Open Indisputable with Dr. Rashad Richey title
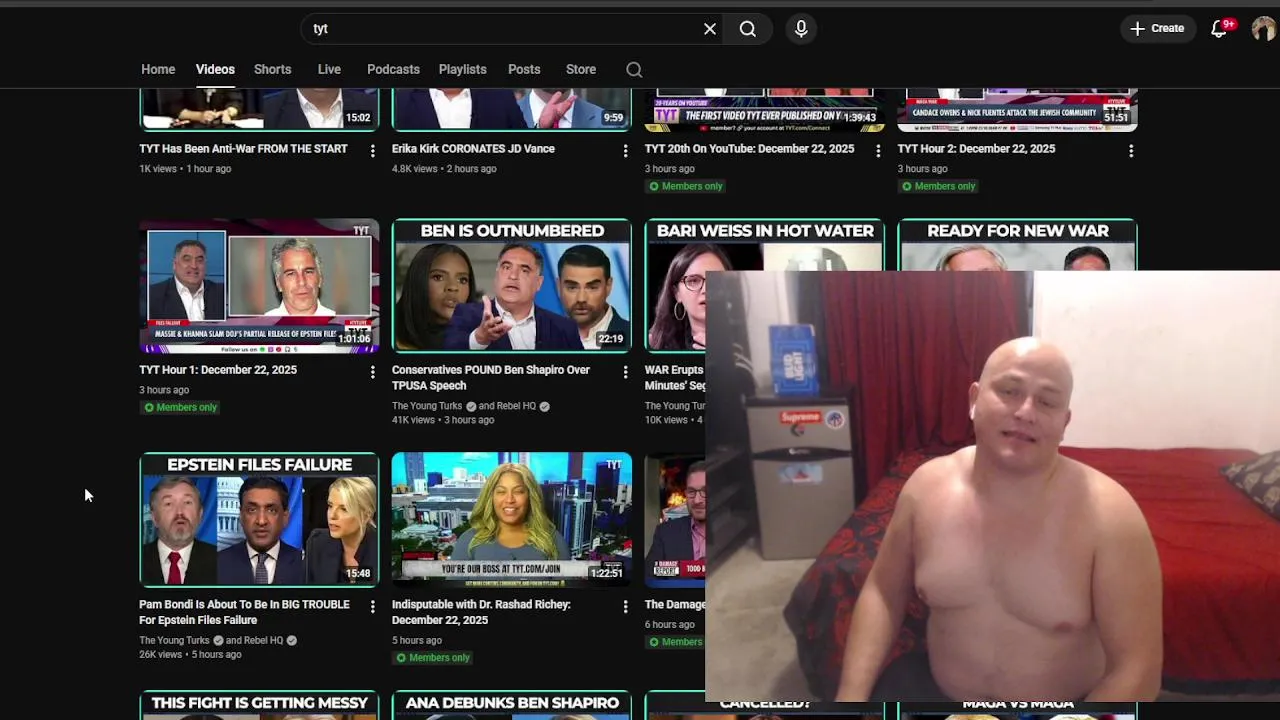 [481, 612]
